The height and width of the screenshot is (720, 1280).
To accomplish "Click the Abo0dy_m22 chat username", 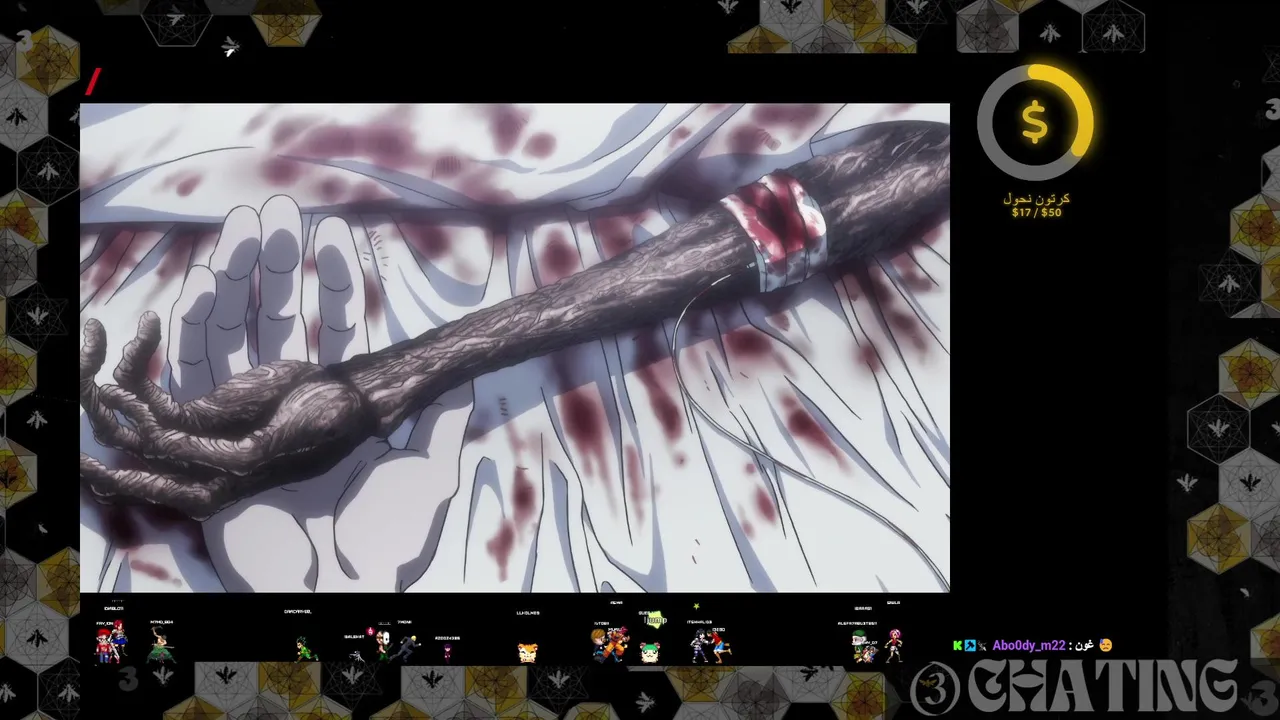I will (x=1028, y=646).
